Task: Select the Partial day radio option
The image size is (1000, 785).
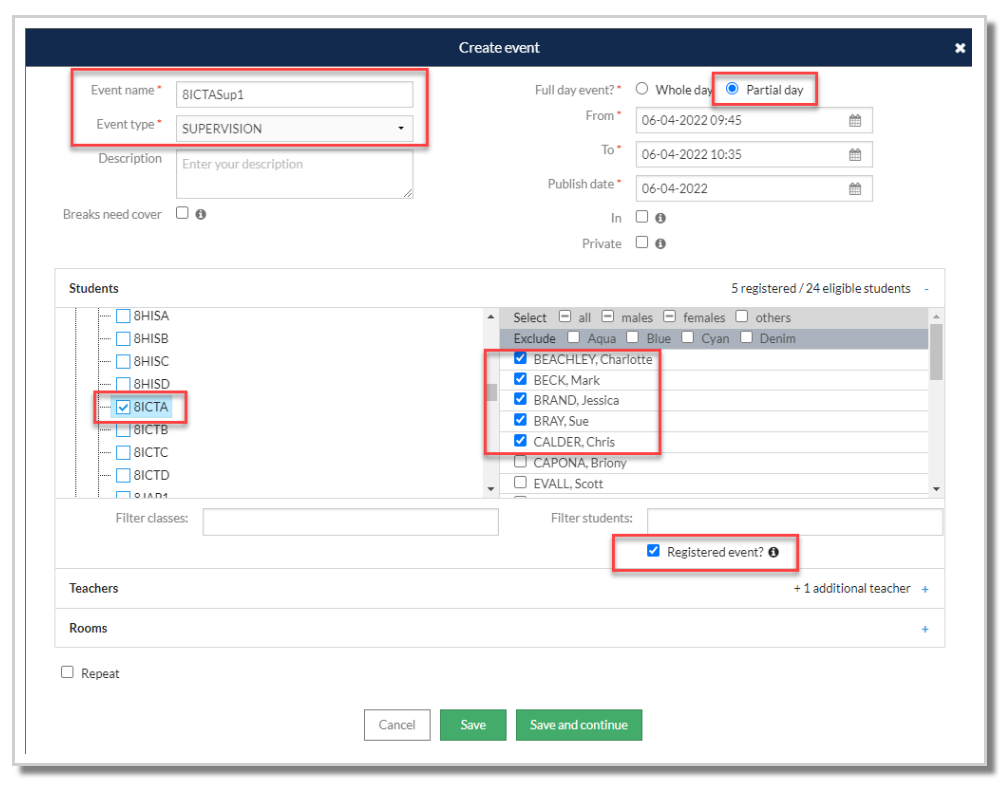Action: click(x=732, y=89)
